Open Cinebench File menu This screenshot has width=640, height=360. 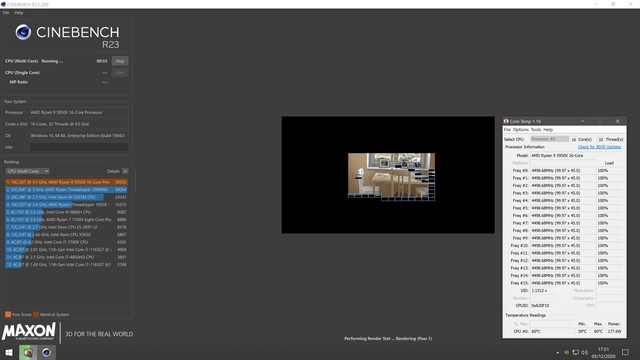click(x=6, y=13)
